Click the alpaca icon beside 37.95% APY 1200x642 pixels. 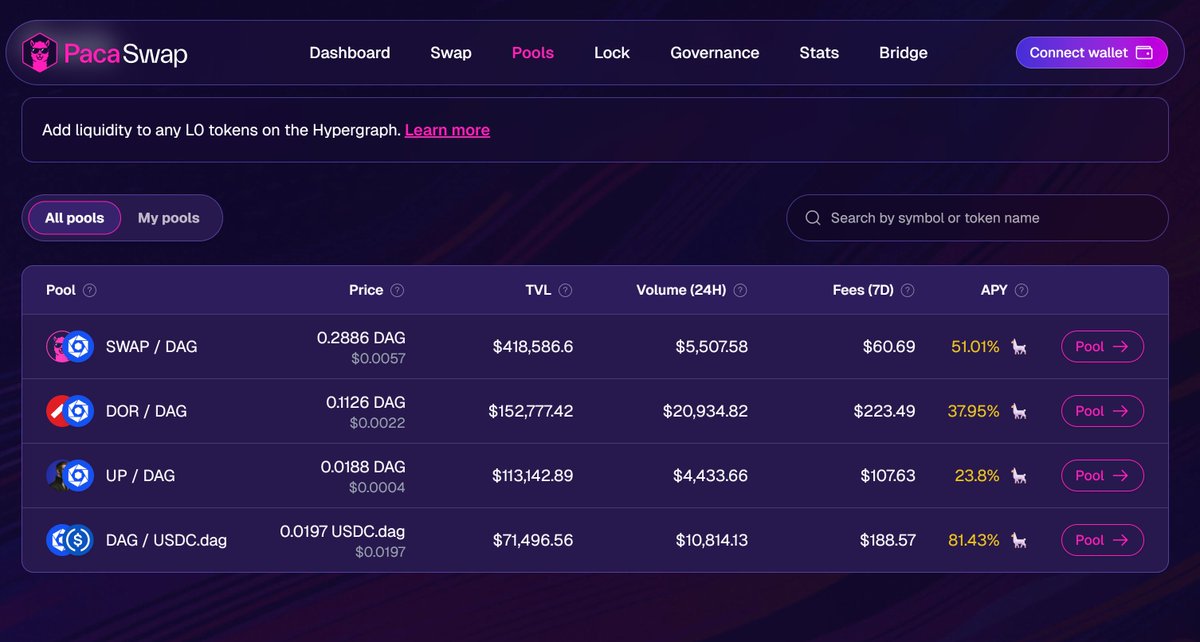pyautogui.click(x=1019, y=411)
